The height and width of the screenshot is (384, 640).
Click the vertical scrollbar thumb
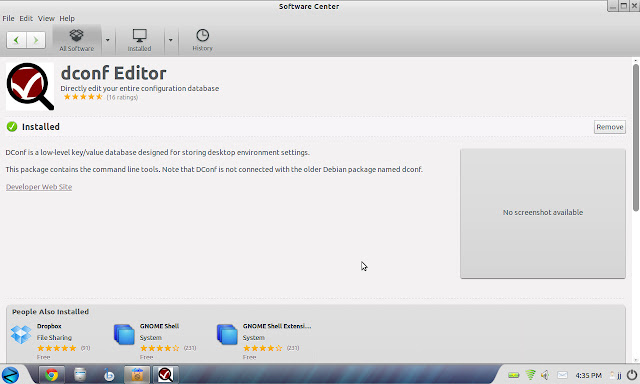(636, 138)
